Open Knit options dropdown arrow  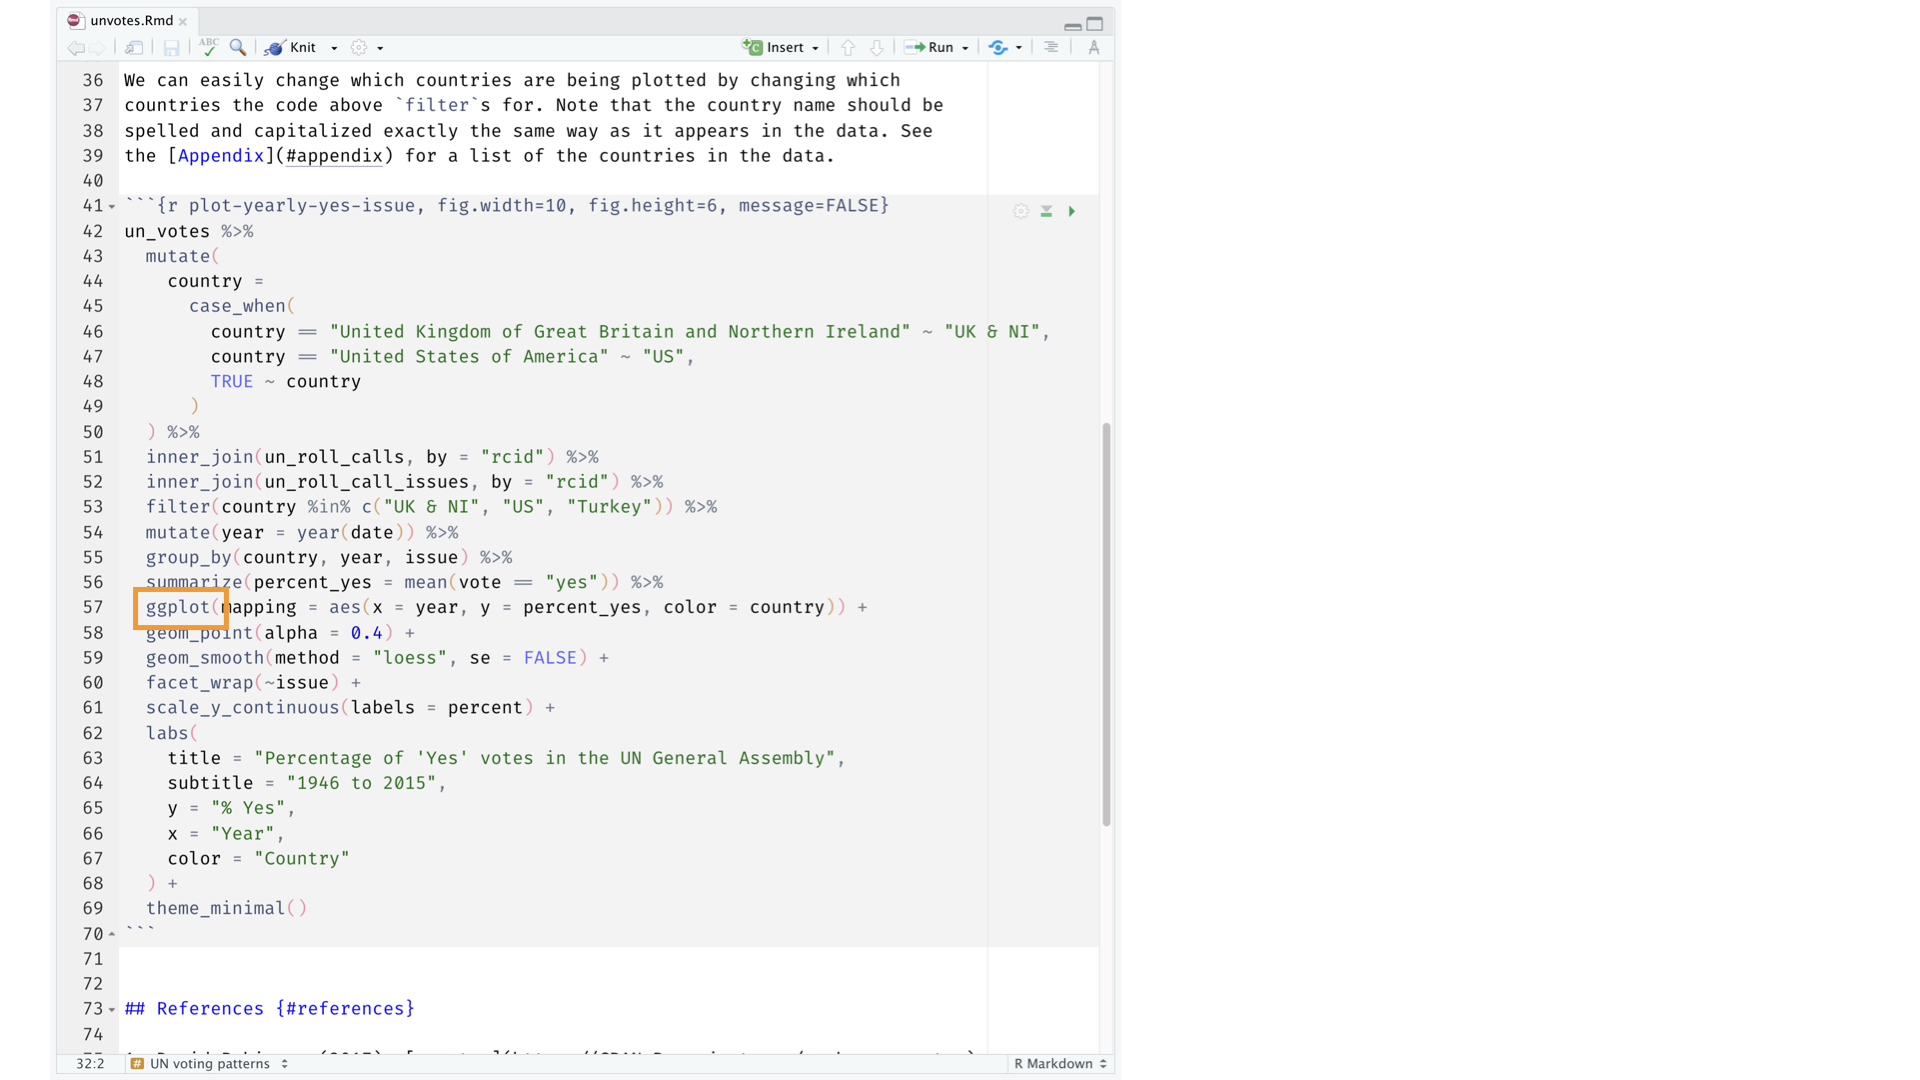(x=334, y=48)
